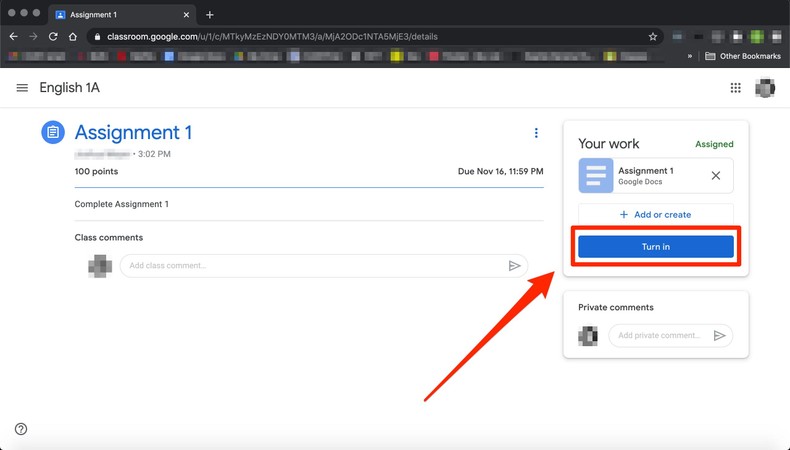
Task: Go to English 1A class page
Action: pyautogui.click(x=69, y=88)
